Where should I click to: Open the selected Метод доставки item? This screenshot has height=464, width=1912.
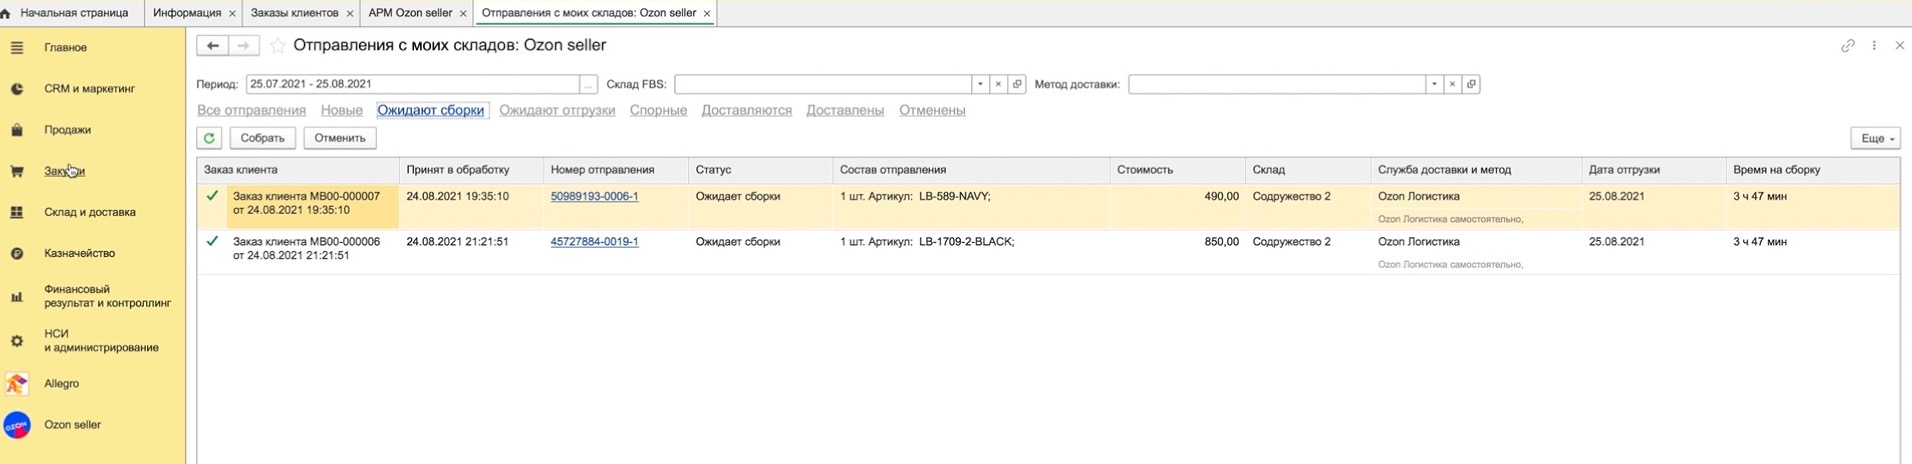coord(1471,84)
